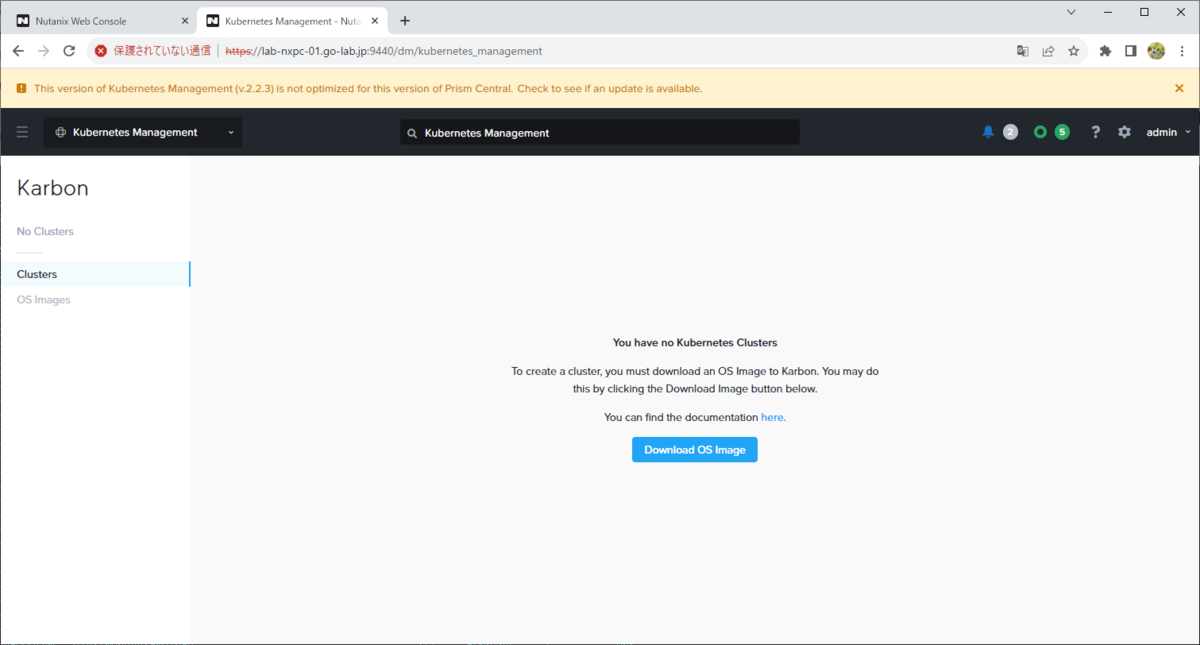The height and width of the screenshot is (645, 1200).
Task: Go forward in browser history
Action: pos(43,51)
